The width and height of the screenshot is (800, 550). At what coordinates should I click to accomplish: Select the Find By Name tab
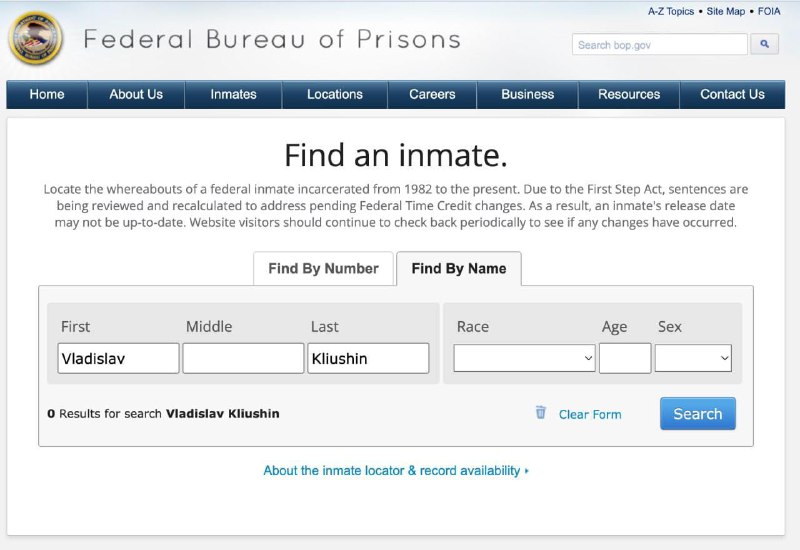coord(459,268)
